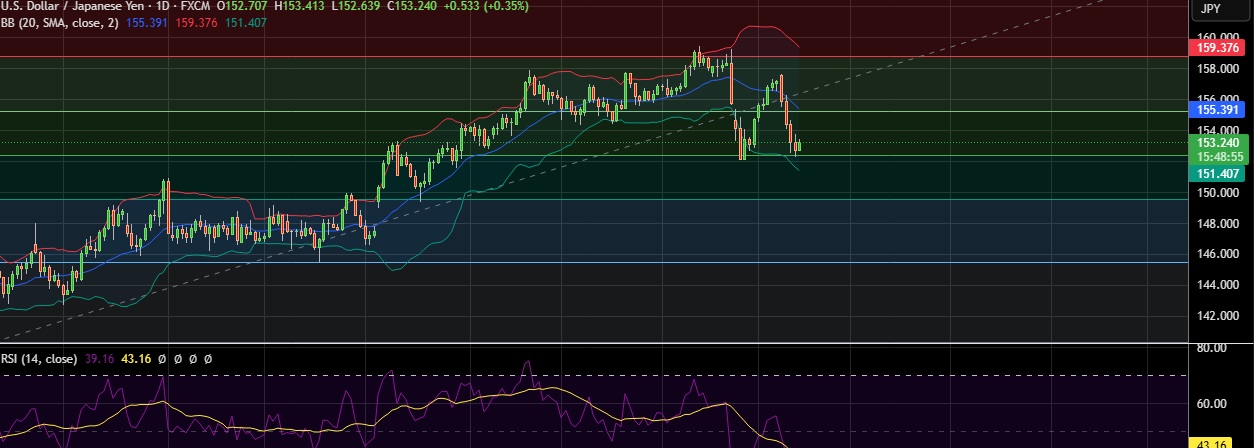Click the 80.00 tick on RSI scale

pos(1210,348)
